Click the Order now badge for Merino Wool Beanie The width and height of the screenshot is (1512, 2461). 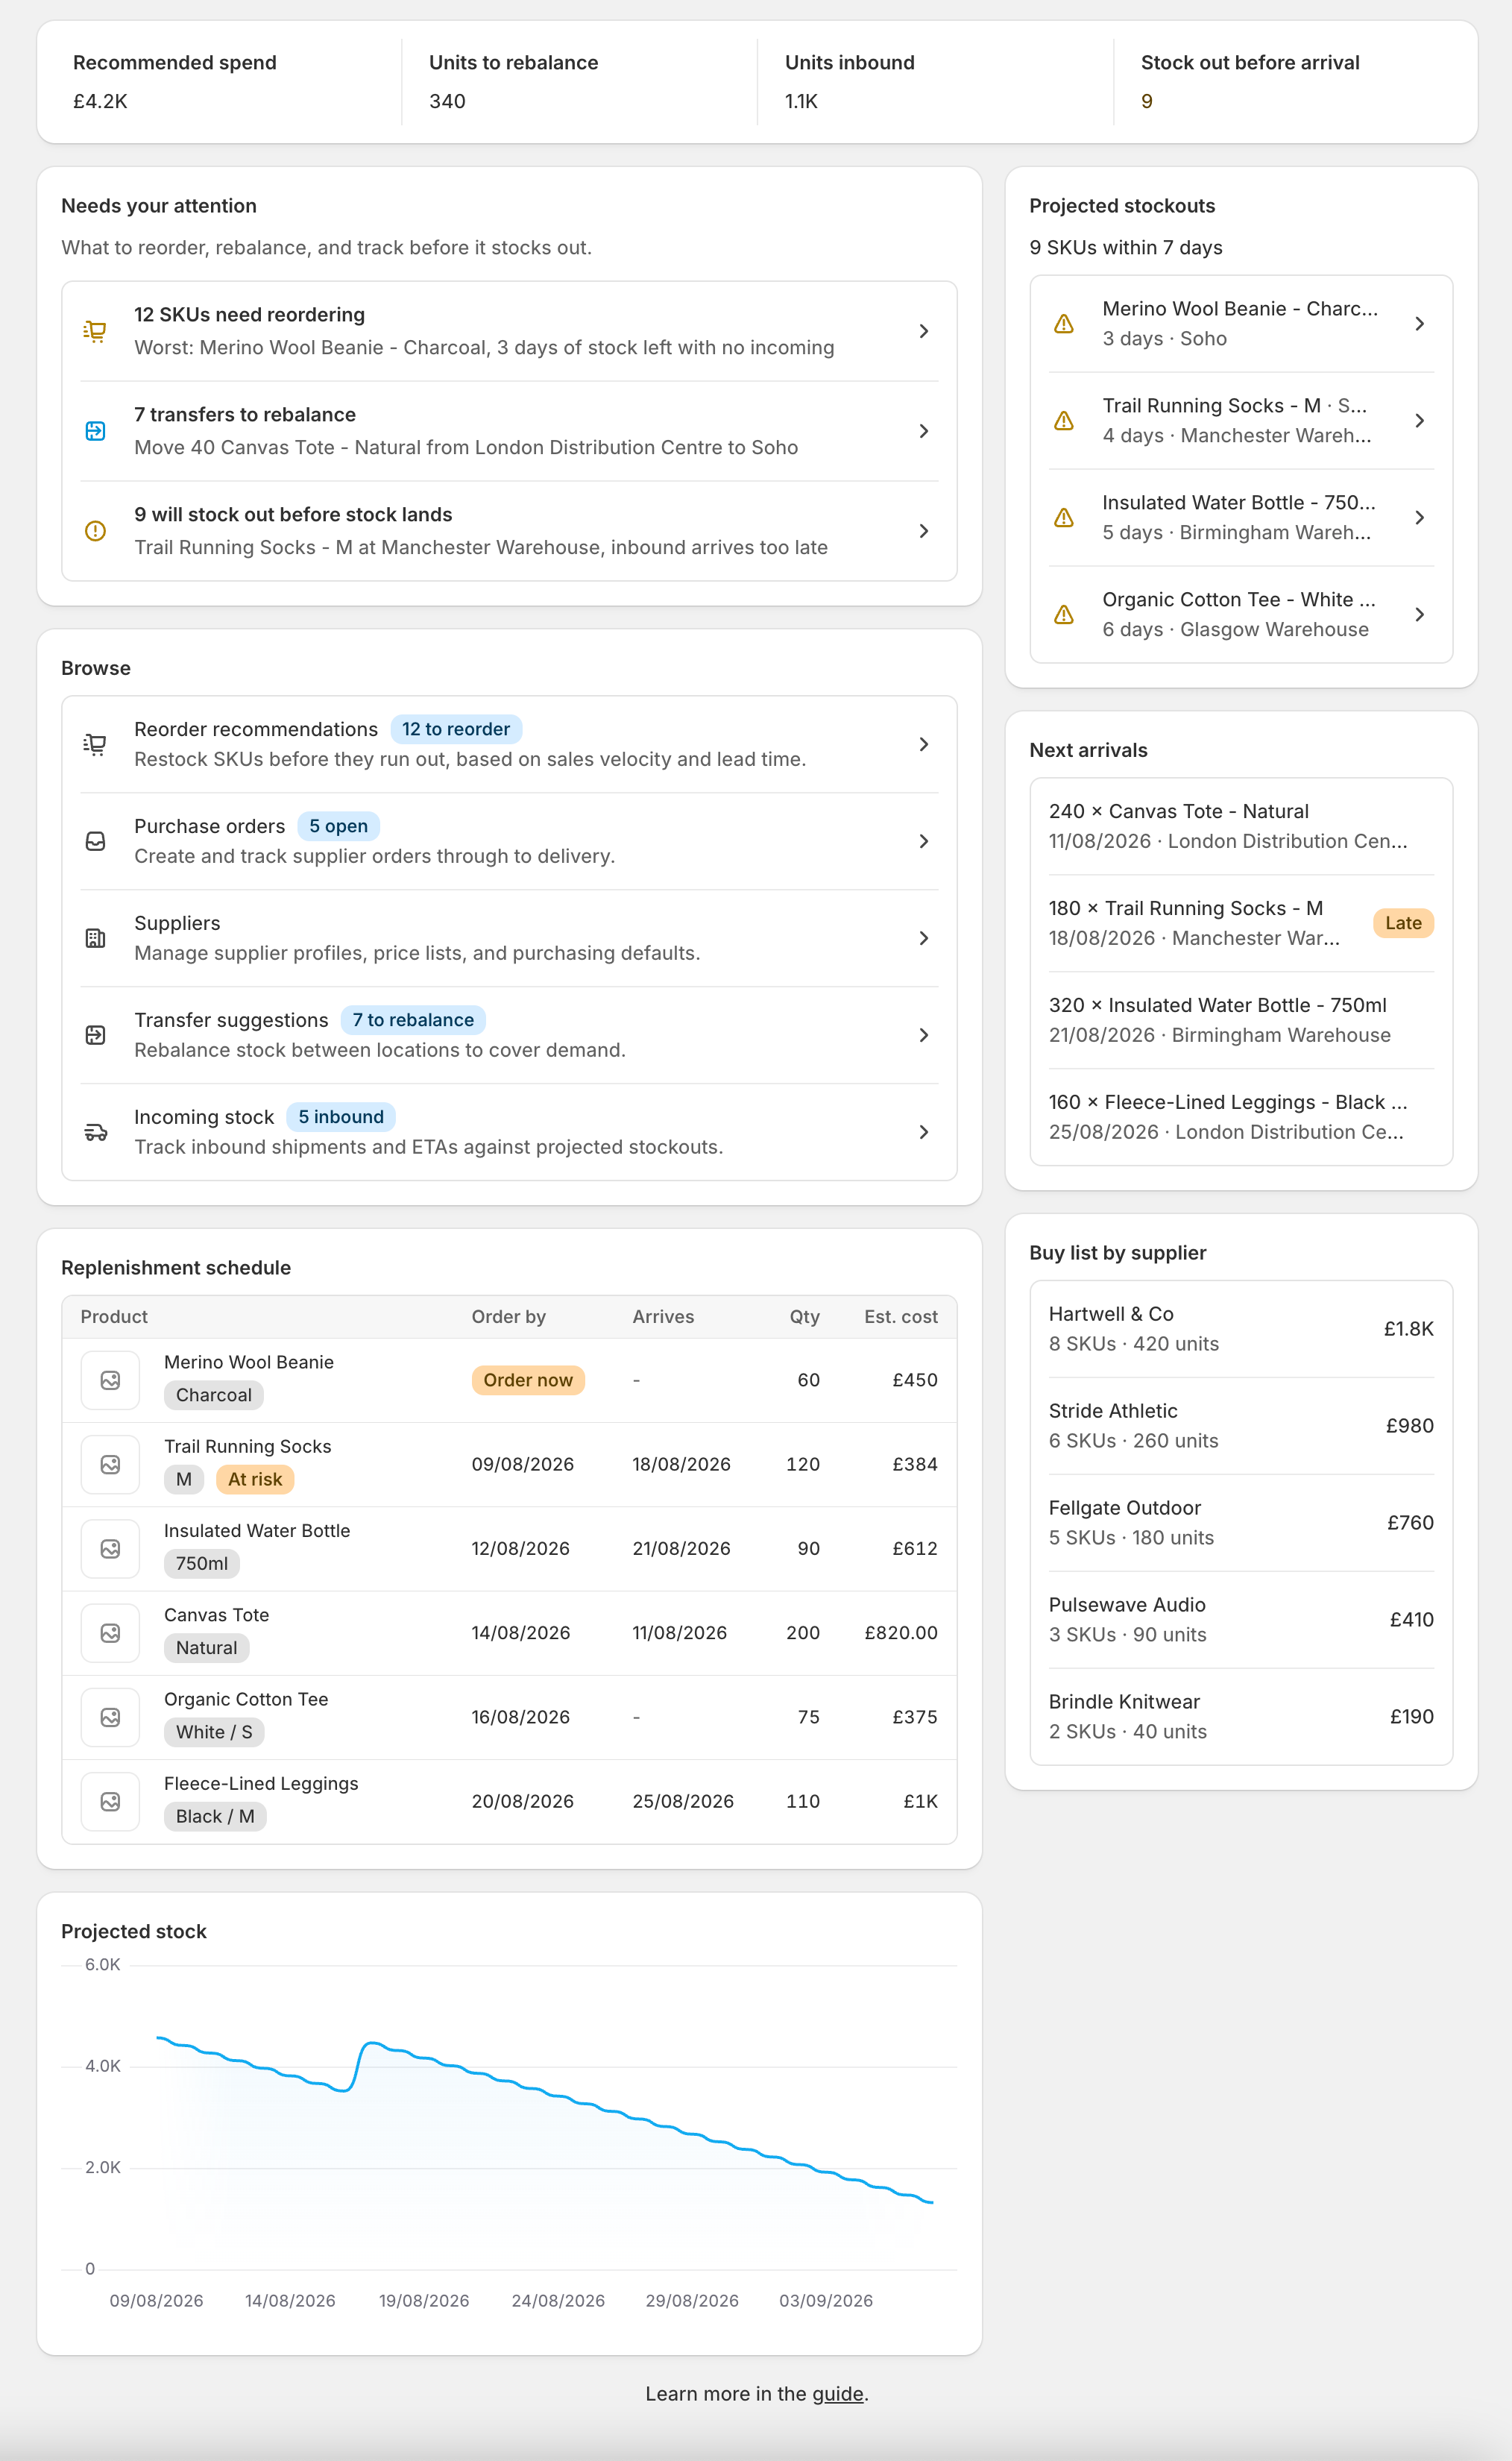528,1380
